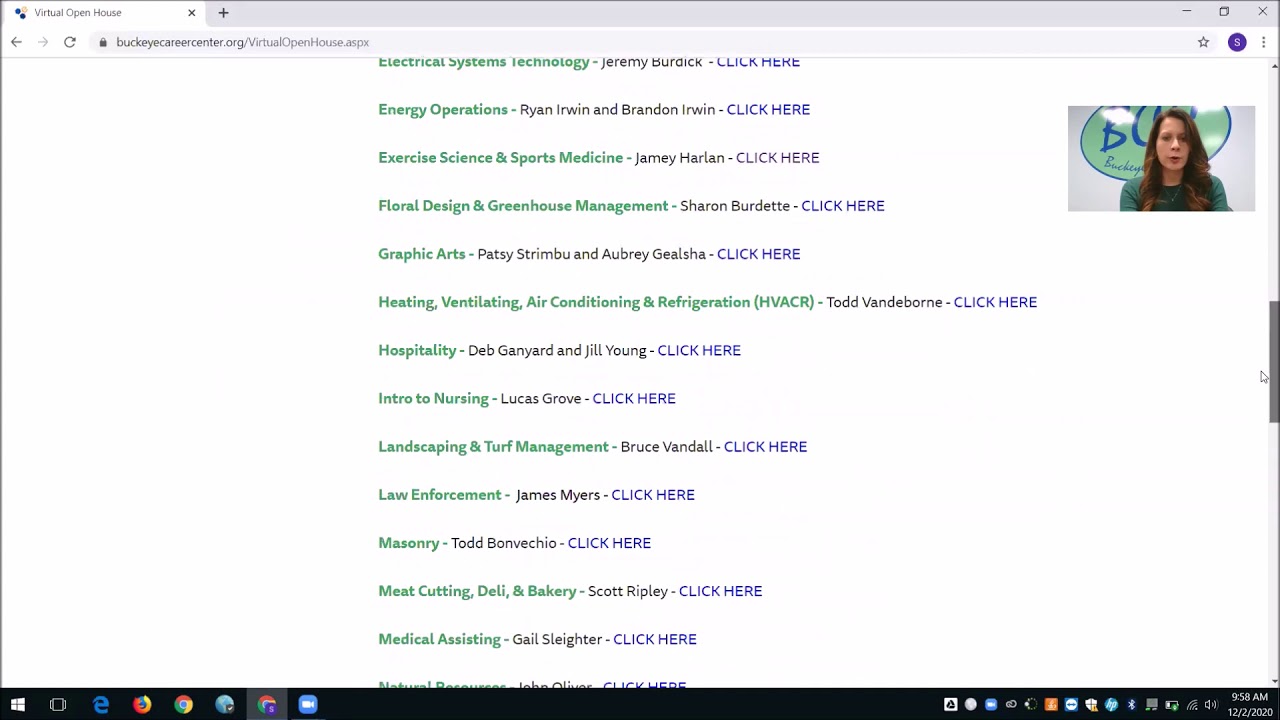Click the 'Law Enforcement' program heading

point(440,494)
